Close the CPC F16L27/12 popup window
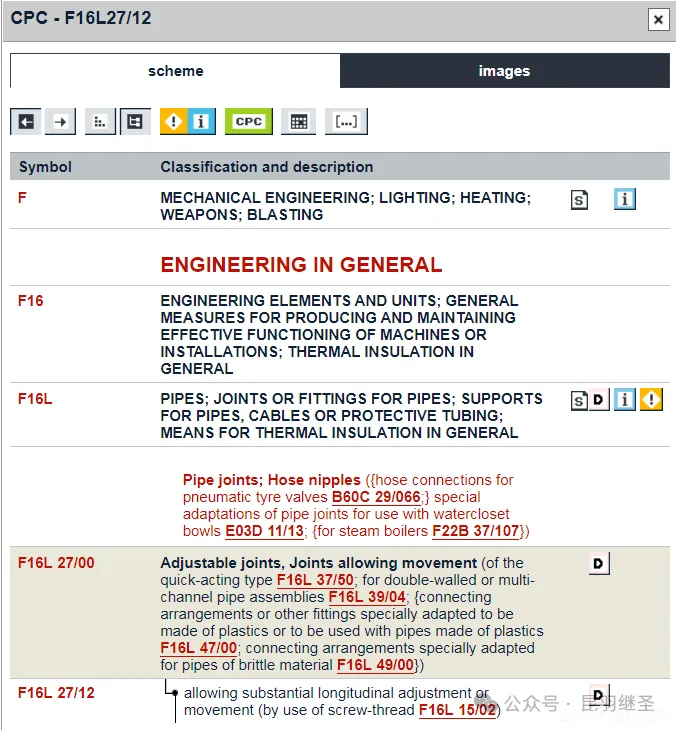The width and height of the screenshot is (676, 730). pos(657,19)
